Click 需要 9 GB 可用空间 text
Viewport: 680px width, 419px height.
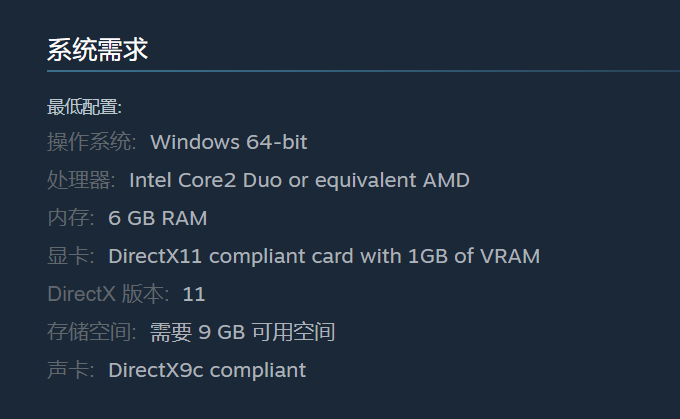pos(242,332)
